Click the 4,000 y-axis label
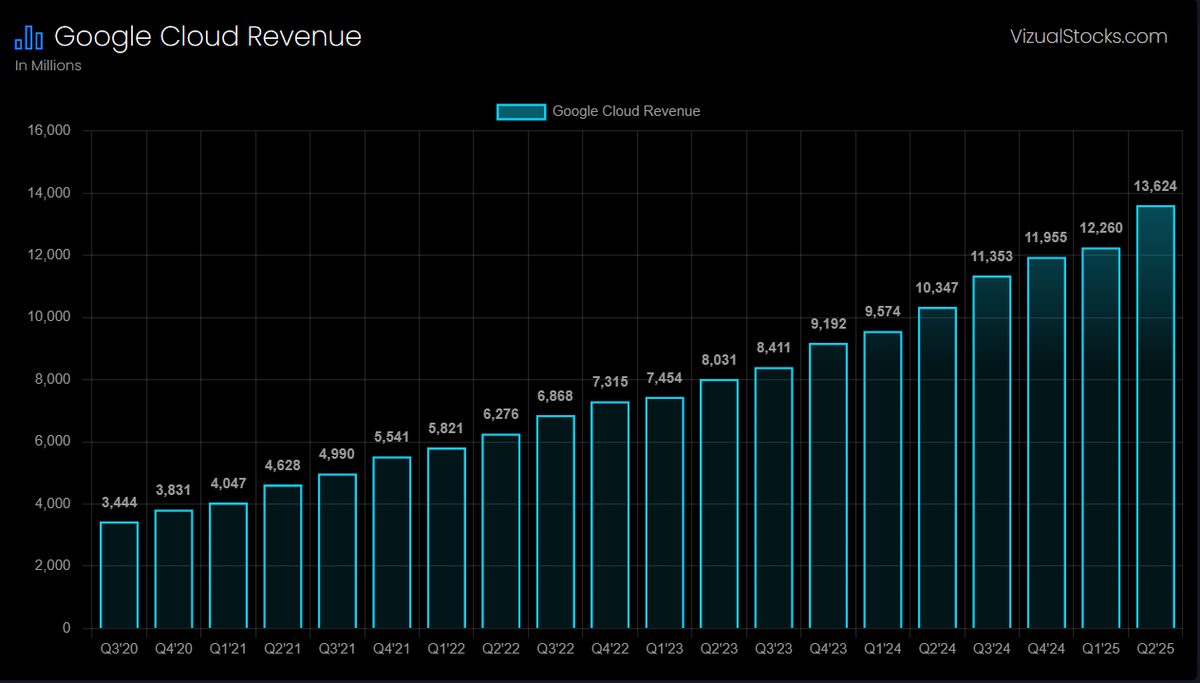This screenshot has width=1200, height=683. coord(51,504)
